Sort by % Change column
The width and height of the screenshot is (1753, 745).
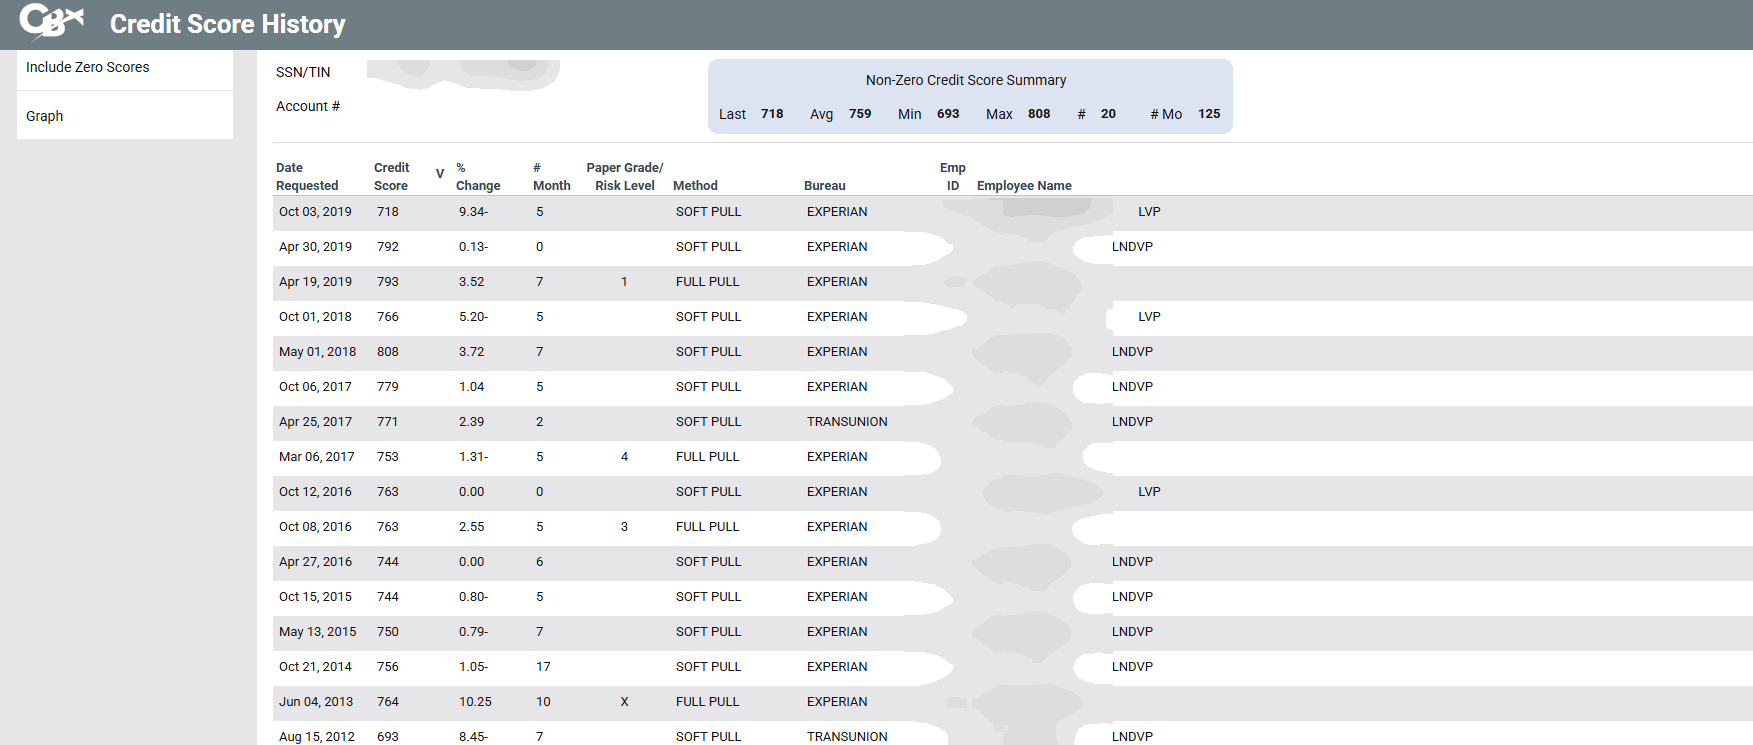pos(477,177)
